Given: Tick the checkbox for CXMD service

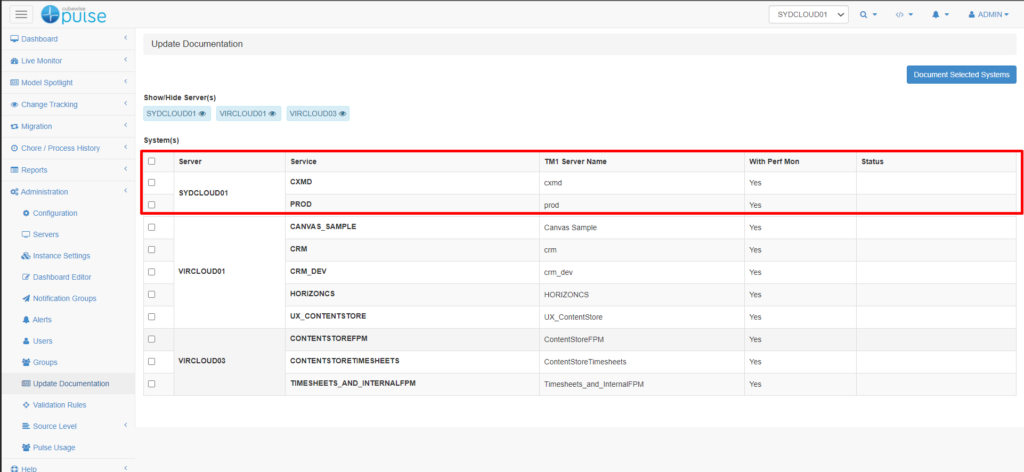Looking at the screenshot, I should coord(152,183).
